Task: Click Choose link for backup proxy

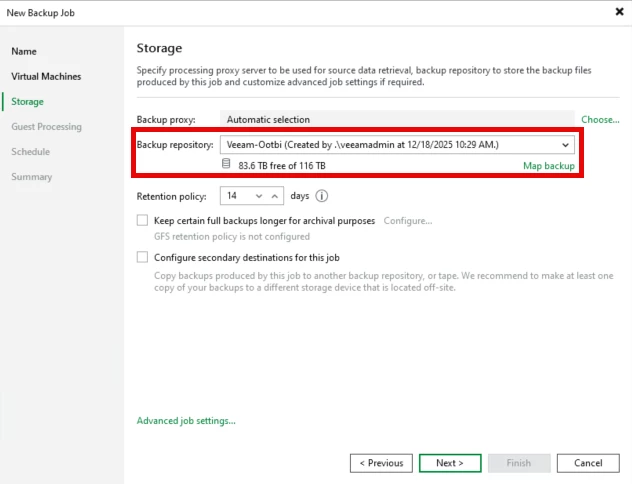Action: [600, 119]
